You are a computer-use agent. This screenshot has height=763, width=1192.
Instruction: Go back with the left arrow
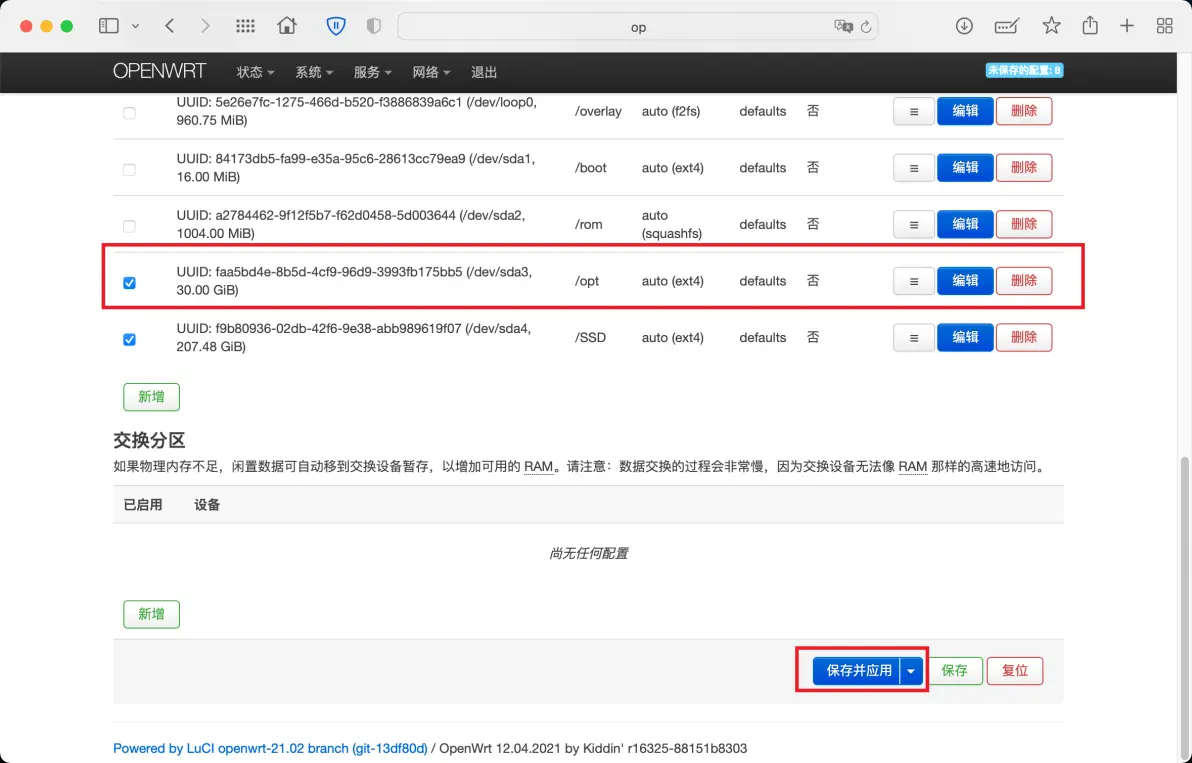[170, 26]
